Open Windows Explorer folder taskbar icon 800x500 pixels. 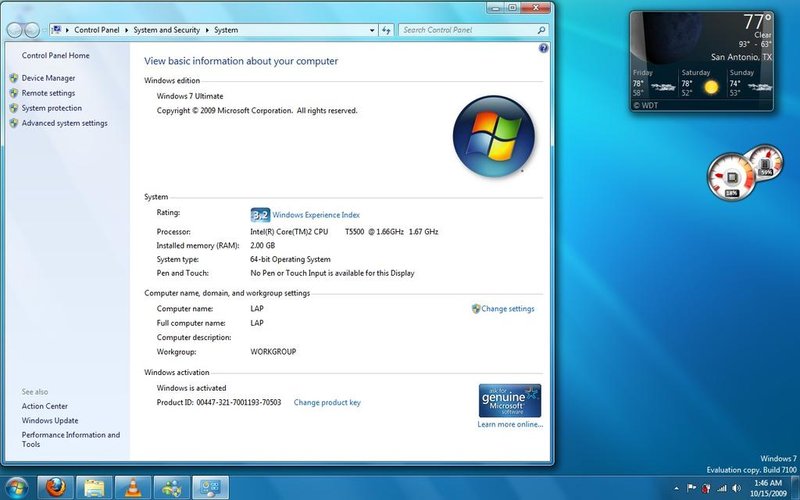94,488
